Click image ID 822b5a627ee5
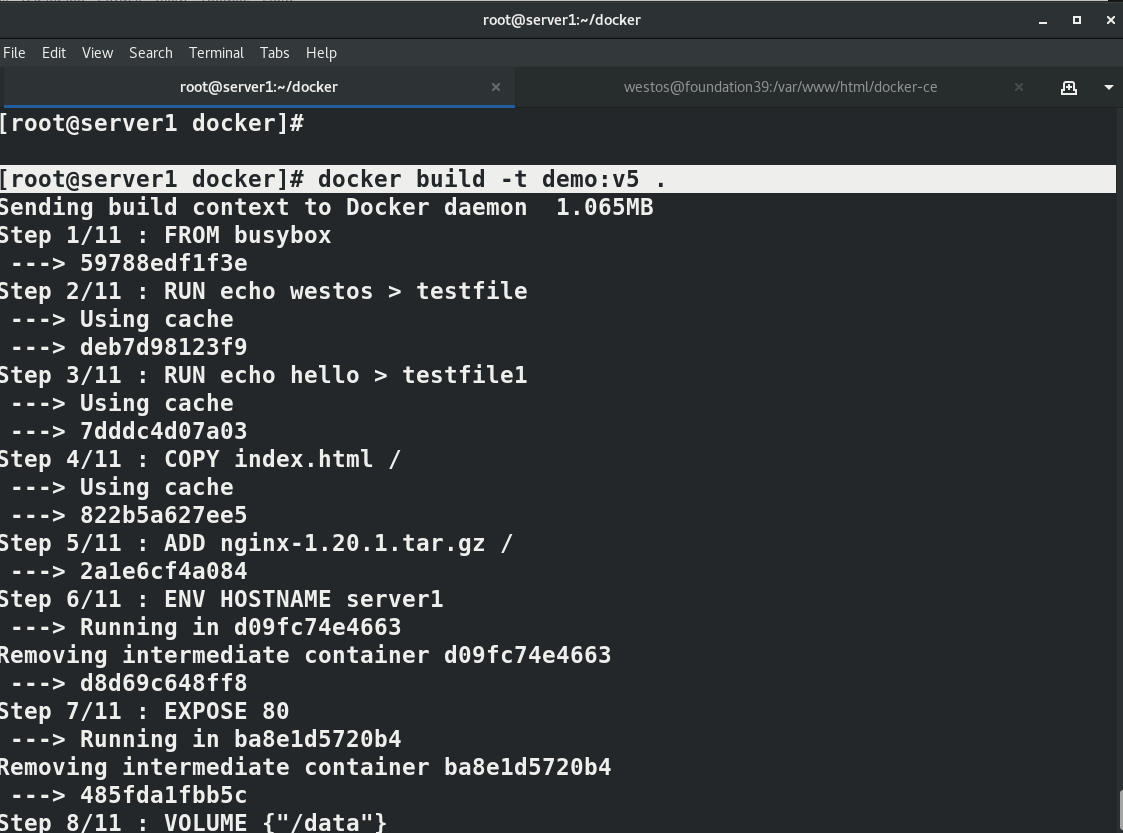The width and height of the screenshot is (1123, 833). point(163,514)
